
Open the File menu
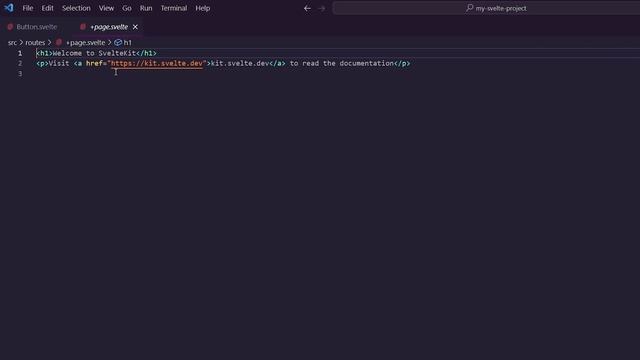click(28, 8)
